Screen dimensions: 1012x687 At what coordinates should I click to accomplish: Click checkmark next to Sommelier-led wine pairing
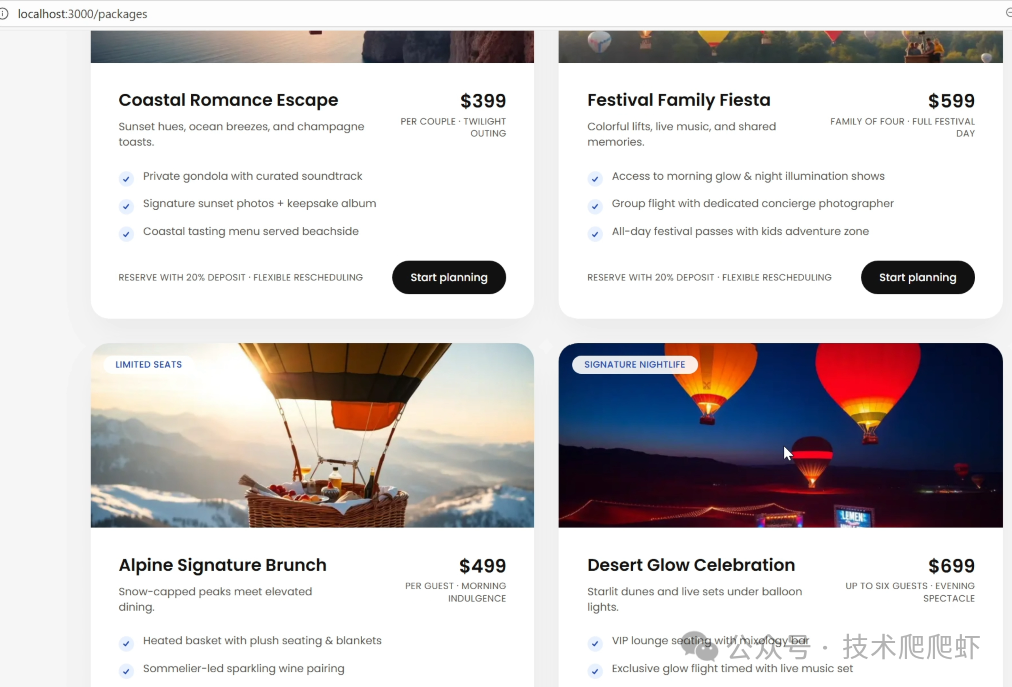[126, 671]
